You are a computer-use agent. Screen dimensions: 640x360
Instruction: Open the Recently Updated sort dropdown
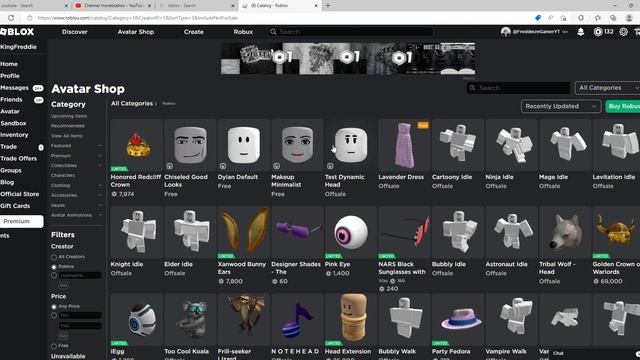coord(561,106)
